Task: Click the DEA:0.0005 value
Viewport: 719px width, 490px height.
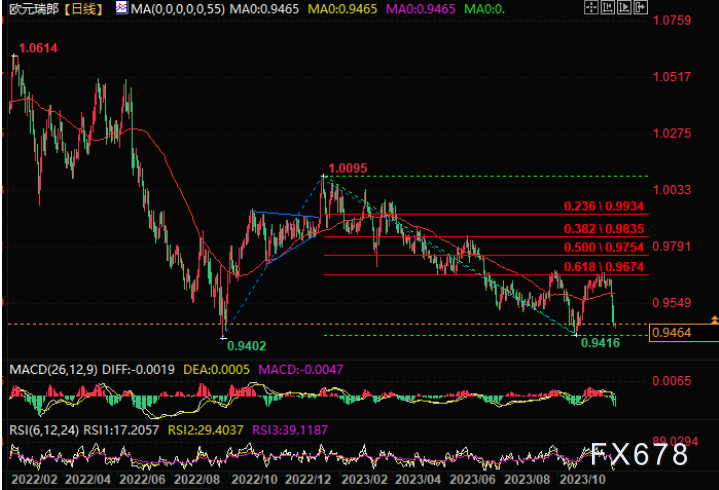Action: point(216,369)
